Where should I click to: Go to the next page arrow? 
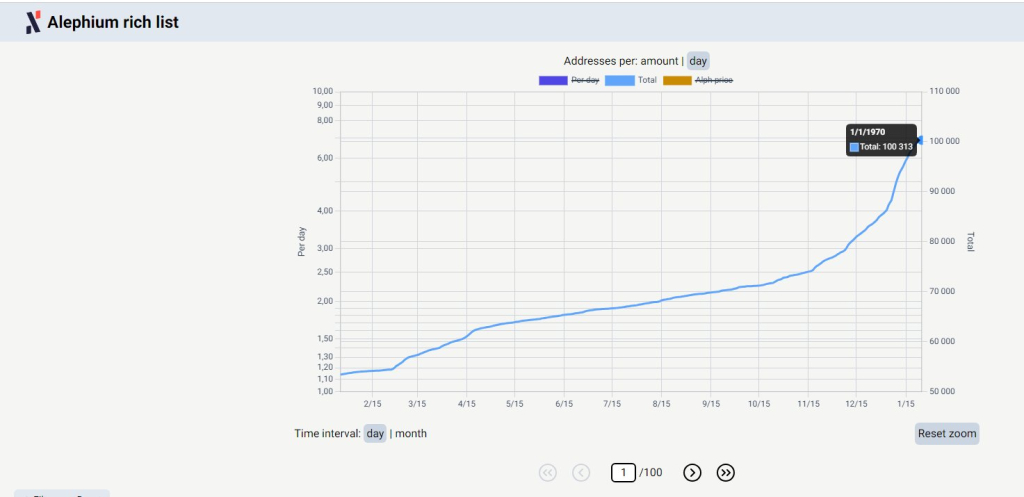[x=692, y=472]
